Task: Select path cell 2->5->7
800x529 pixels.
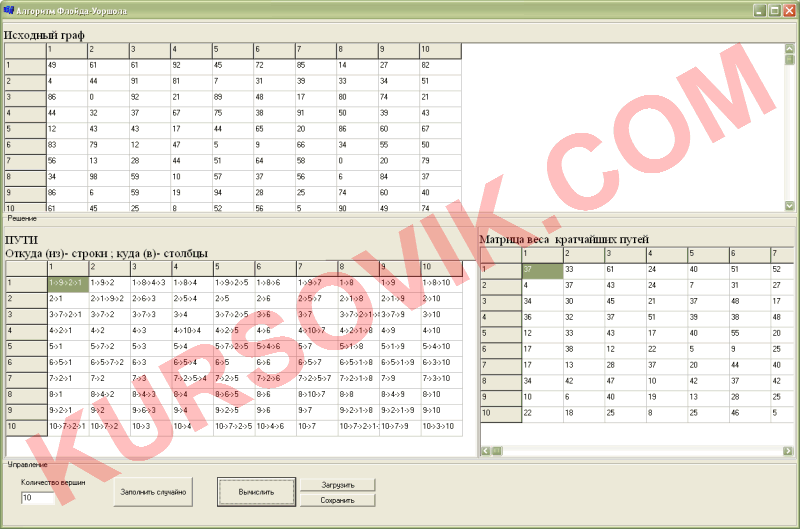Action: tap(317, 300)
